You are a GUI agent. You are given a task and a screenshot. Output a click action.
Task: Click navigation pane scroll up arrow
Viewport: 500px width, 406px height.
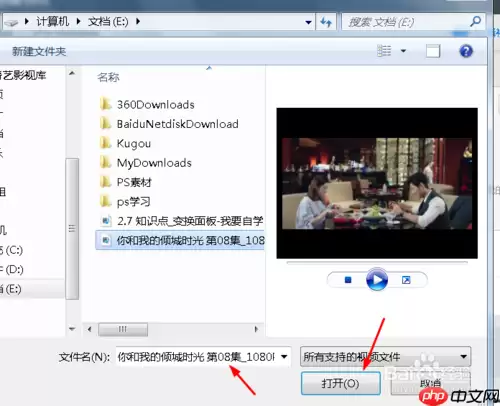(x=72, y=73)
